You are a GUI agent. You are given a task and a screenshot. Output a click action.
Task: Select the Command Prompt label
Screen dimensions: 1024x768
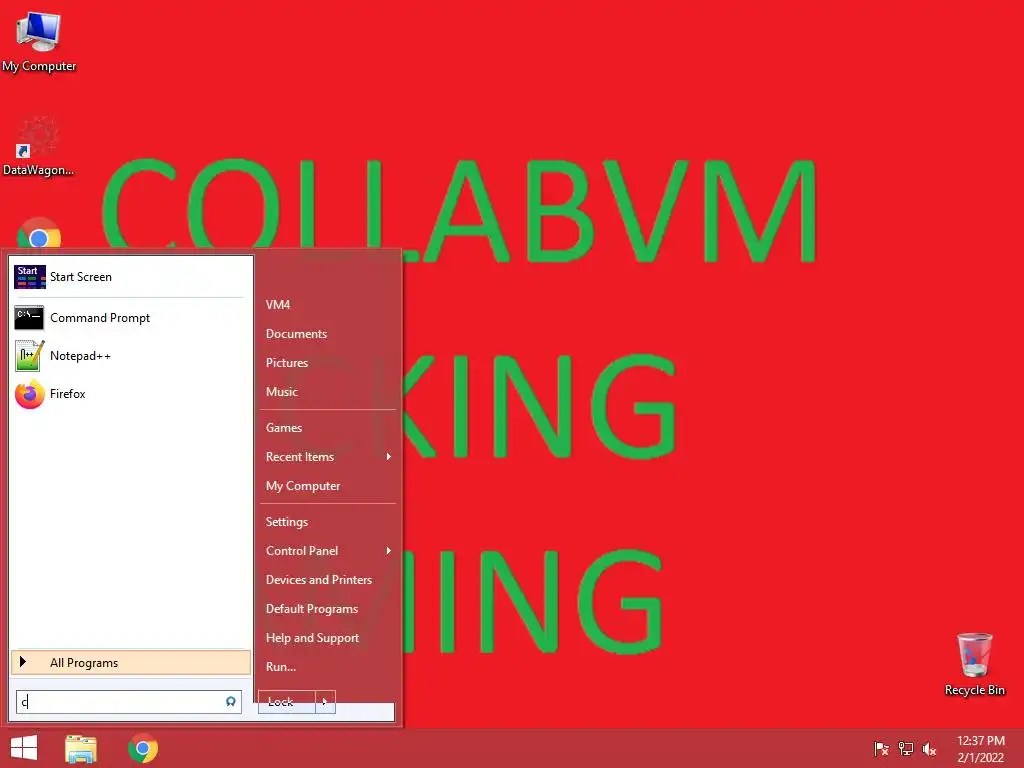(x=100, y=318)
